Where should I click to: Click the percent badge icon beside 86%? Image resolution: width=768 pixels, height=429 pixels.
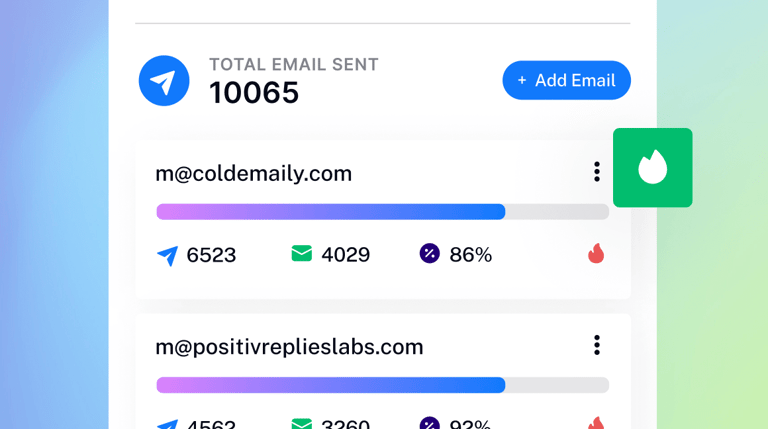point(430,253)
